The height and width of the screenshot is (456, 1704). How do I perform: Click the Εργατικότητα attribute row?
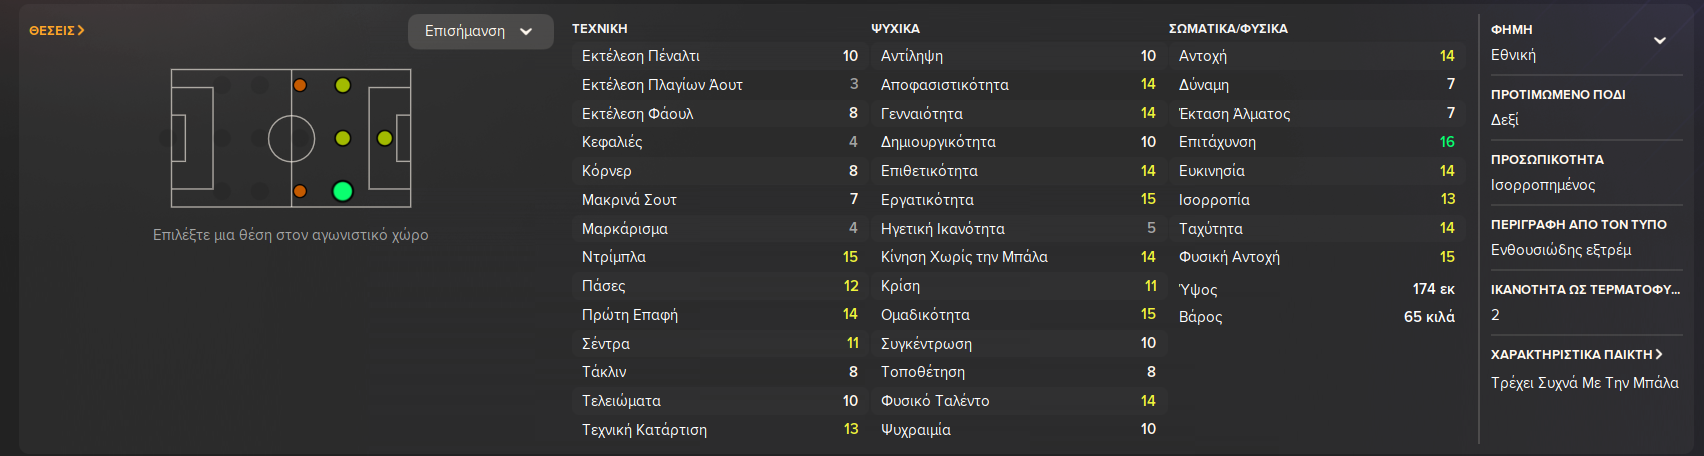[x=1017, y=200]
